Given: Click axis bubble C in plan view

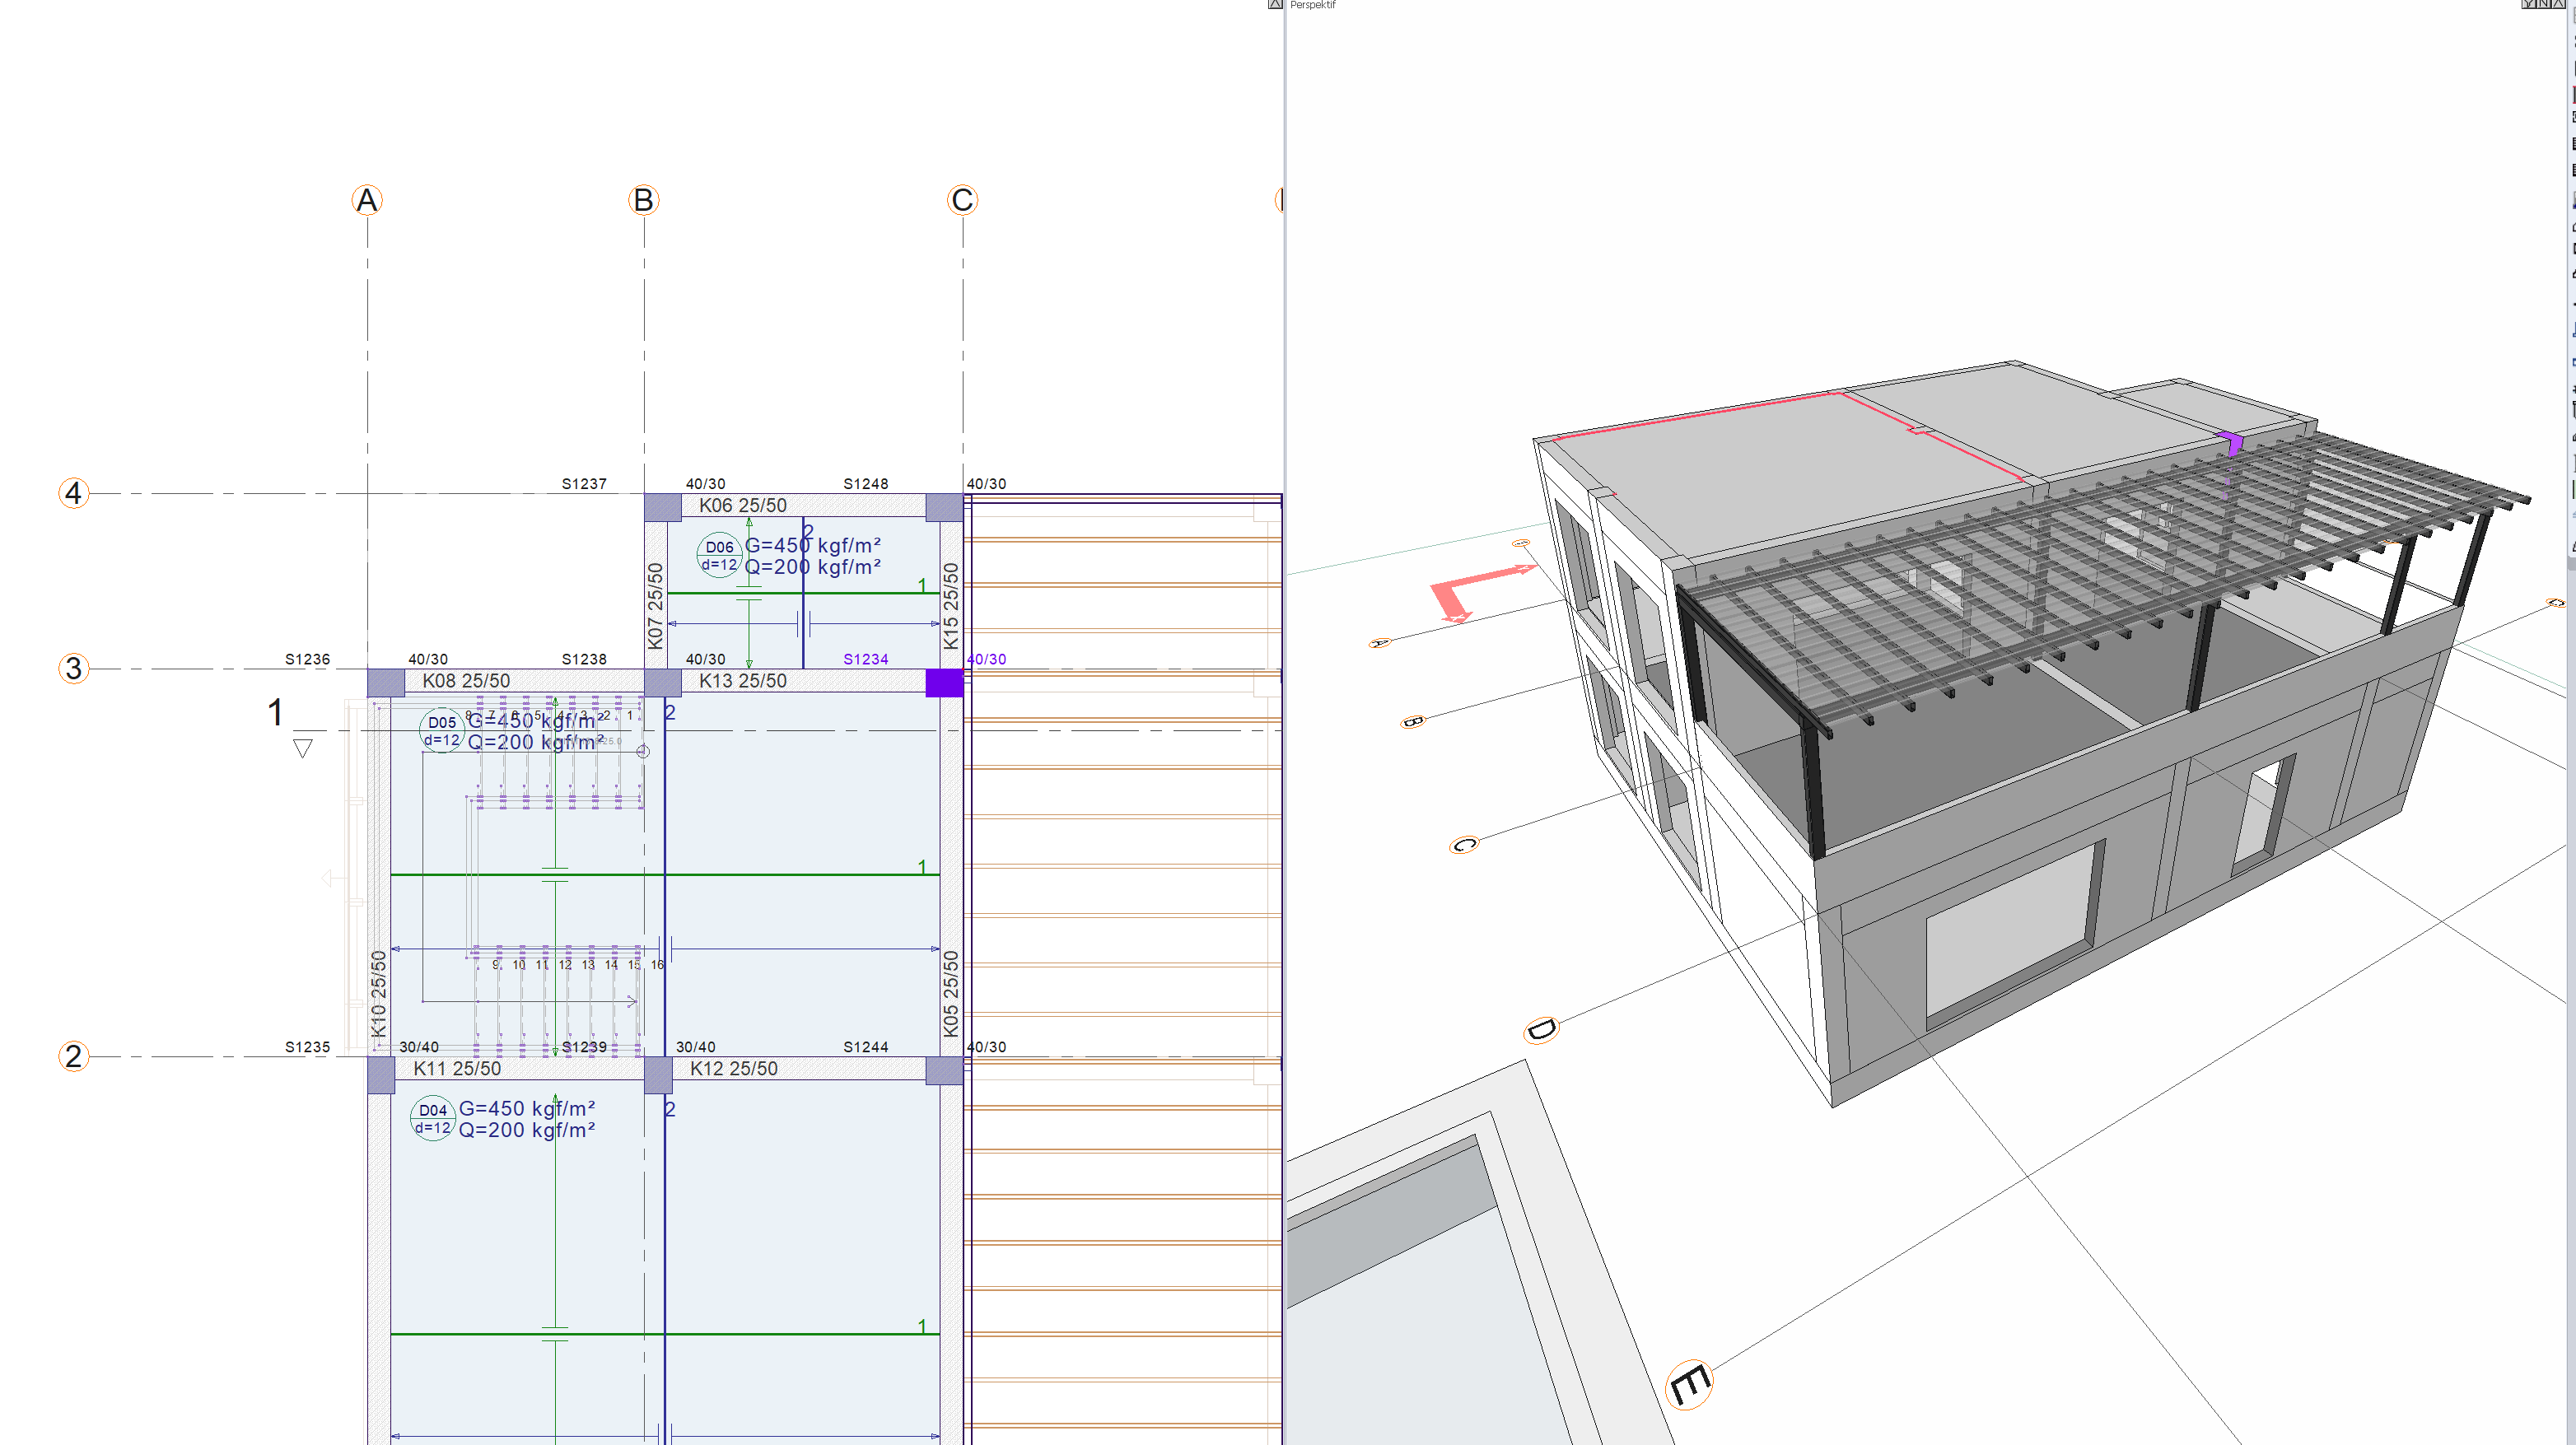Looking at the screenshot, I should pyautogui.click(x=962, y=200).
